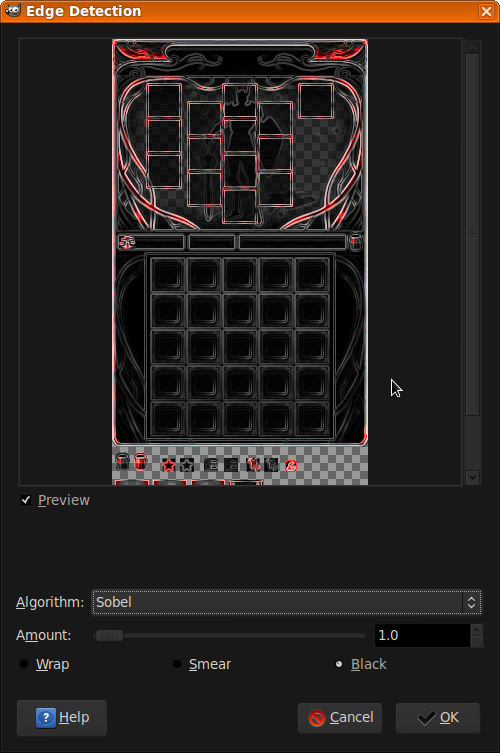Viewport: 500px width, 753px height.
Task: Click the Algorithm label
Action: (50, 602)
